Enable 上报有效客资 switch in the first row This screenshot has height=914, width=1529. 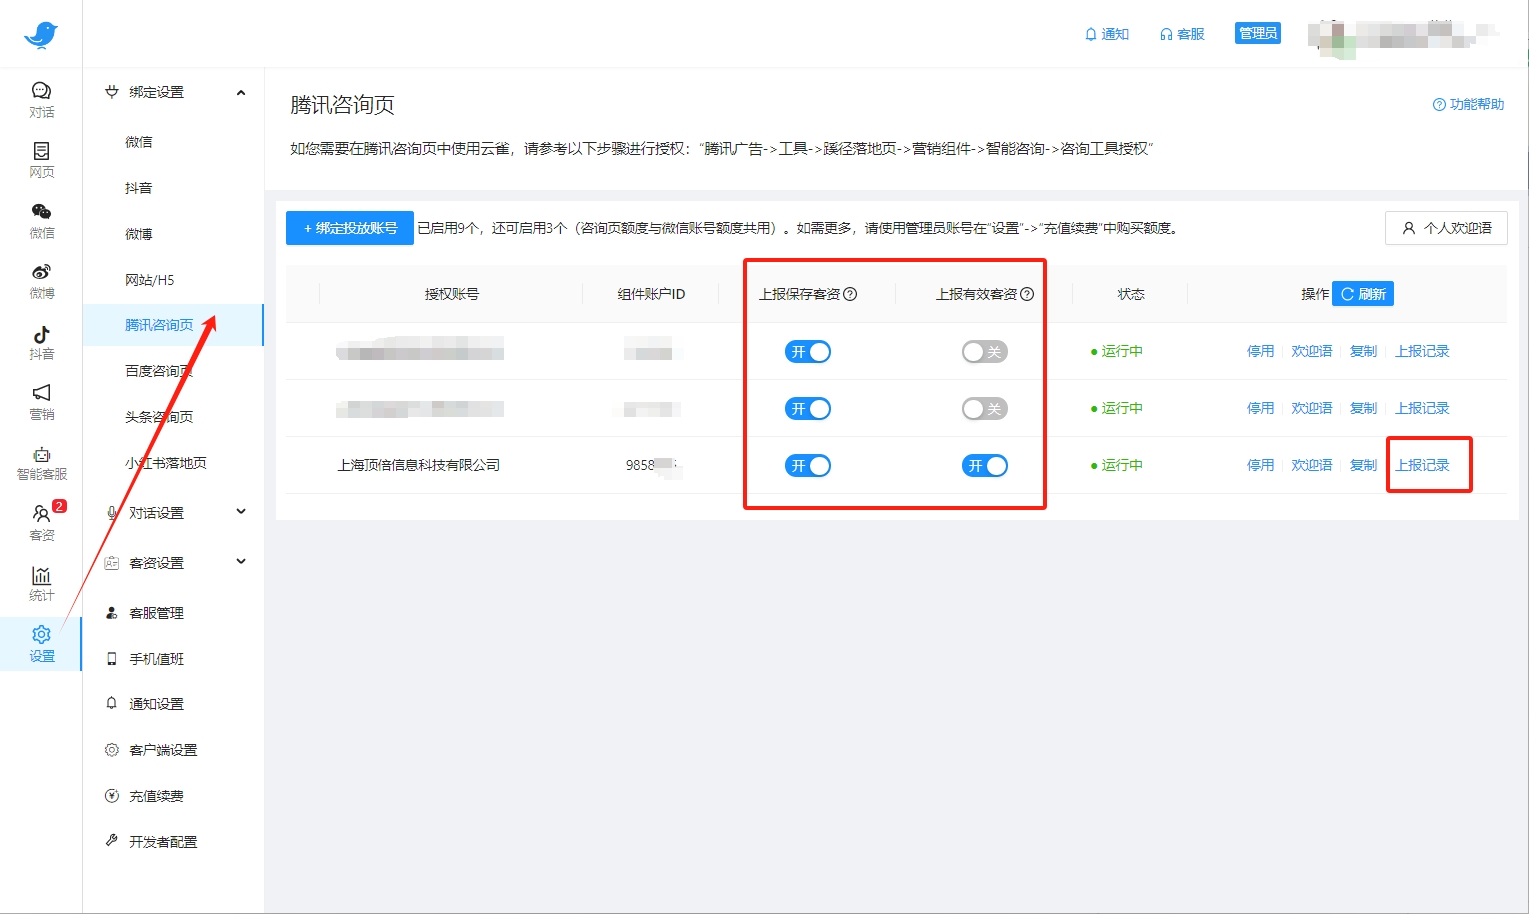point(984,351)
